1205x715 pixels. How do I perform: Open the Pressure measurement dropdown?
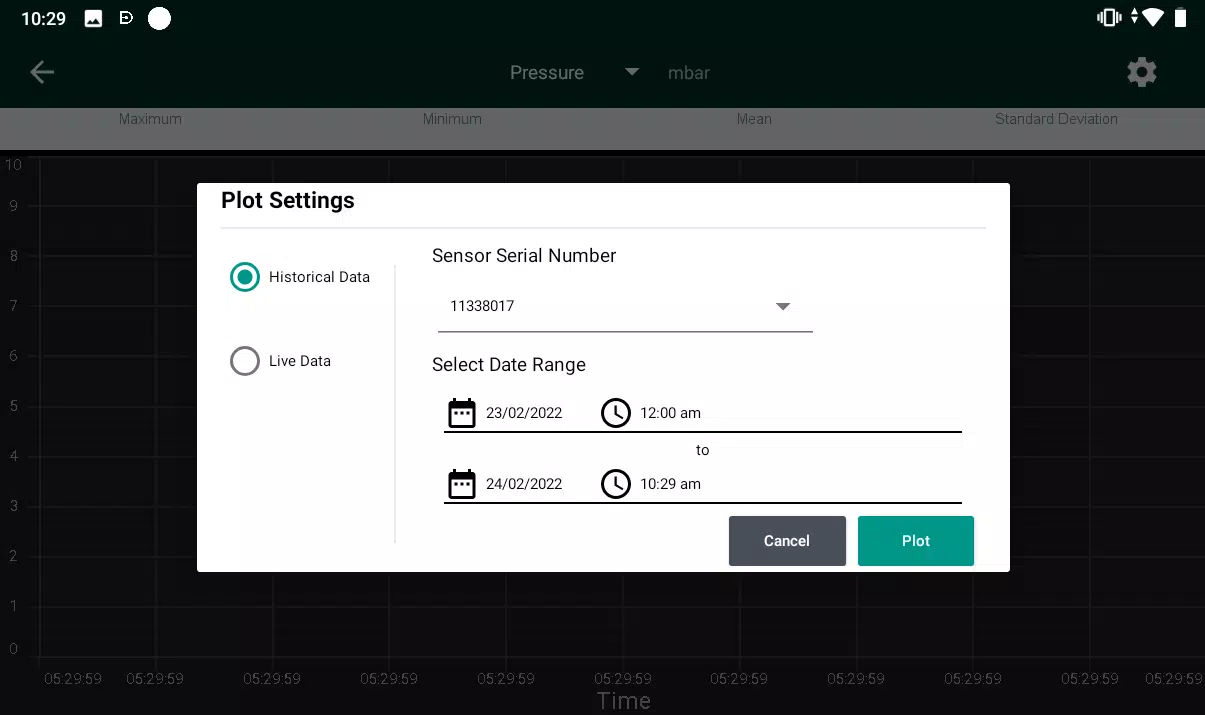click(x=573, y=72)
